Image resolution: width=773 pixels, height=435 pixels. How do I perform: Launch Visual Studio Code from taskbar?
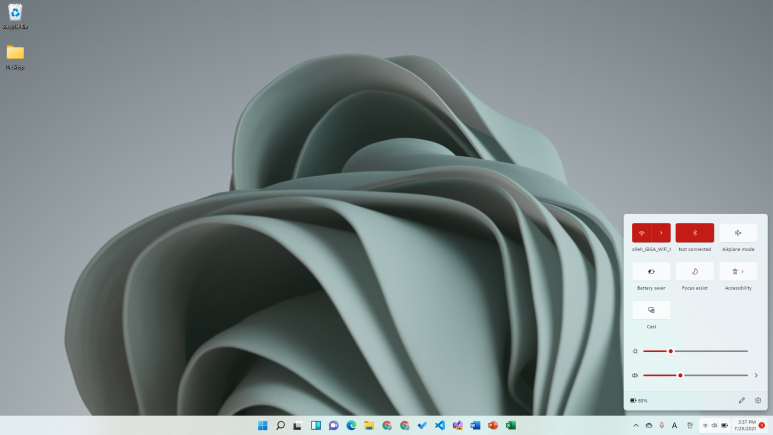[440, 425]
